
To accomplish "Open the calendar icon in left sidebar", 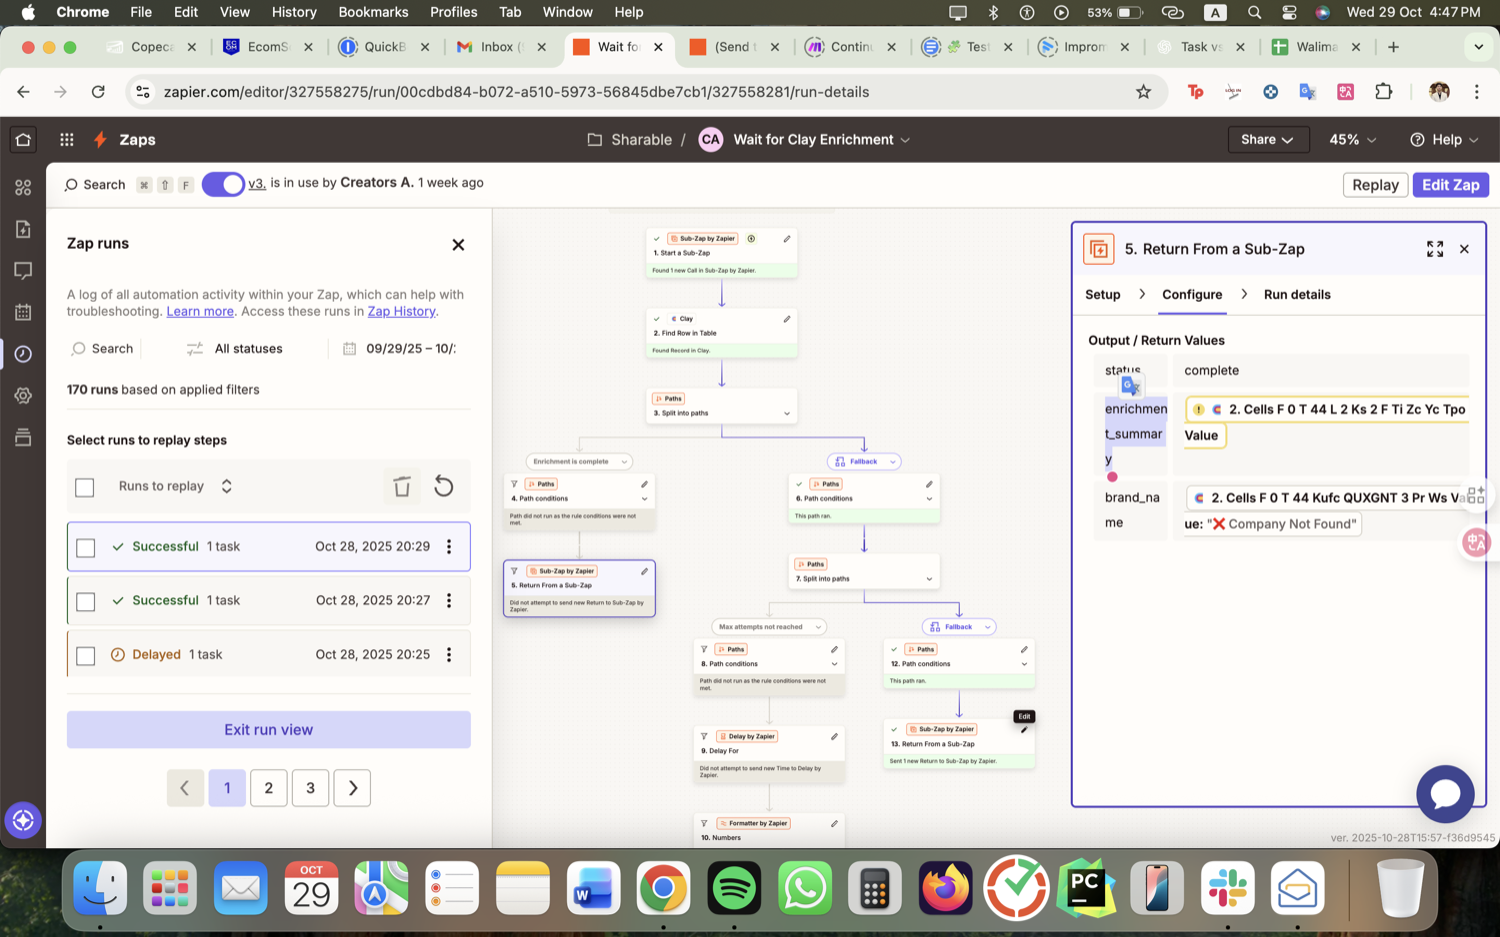I will click(x=23, y=312).
